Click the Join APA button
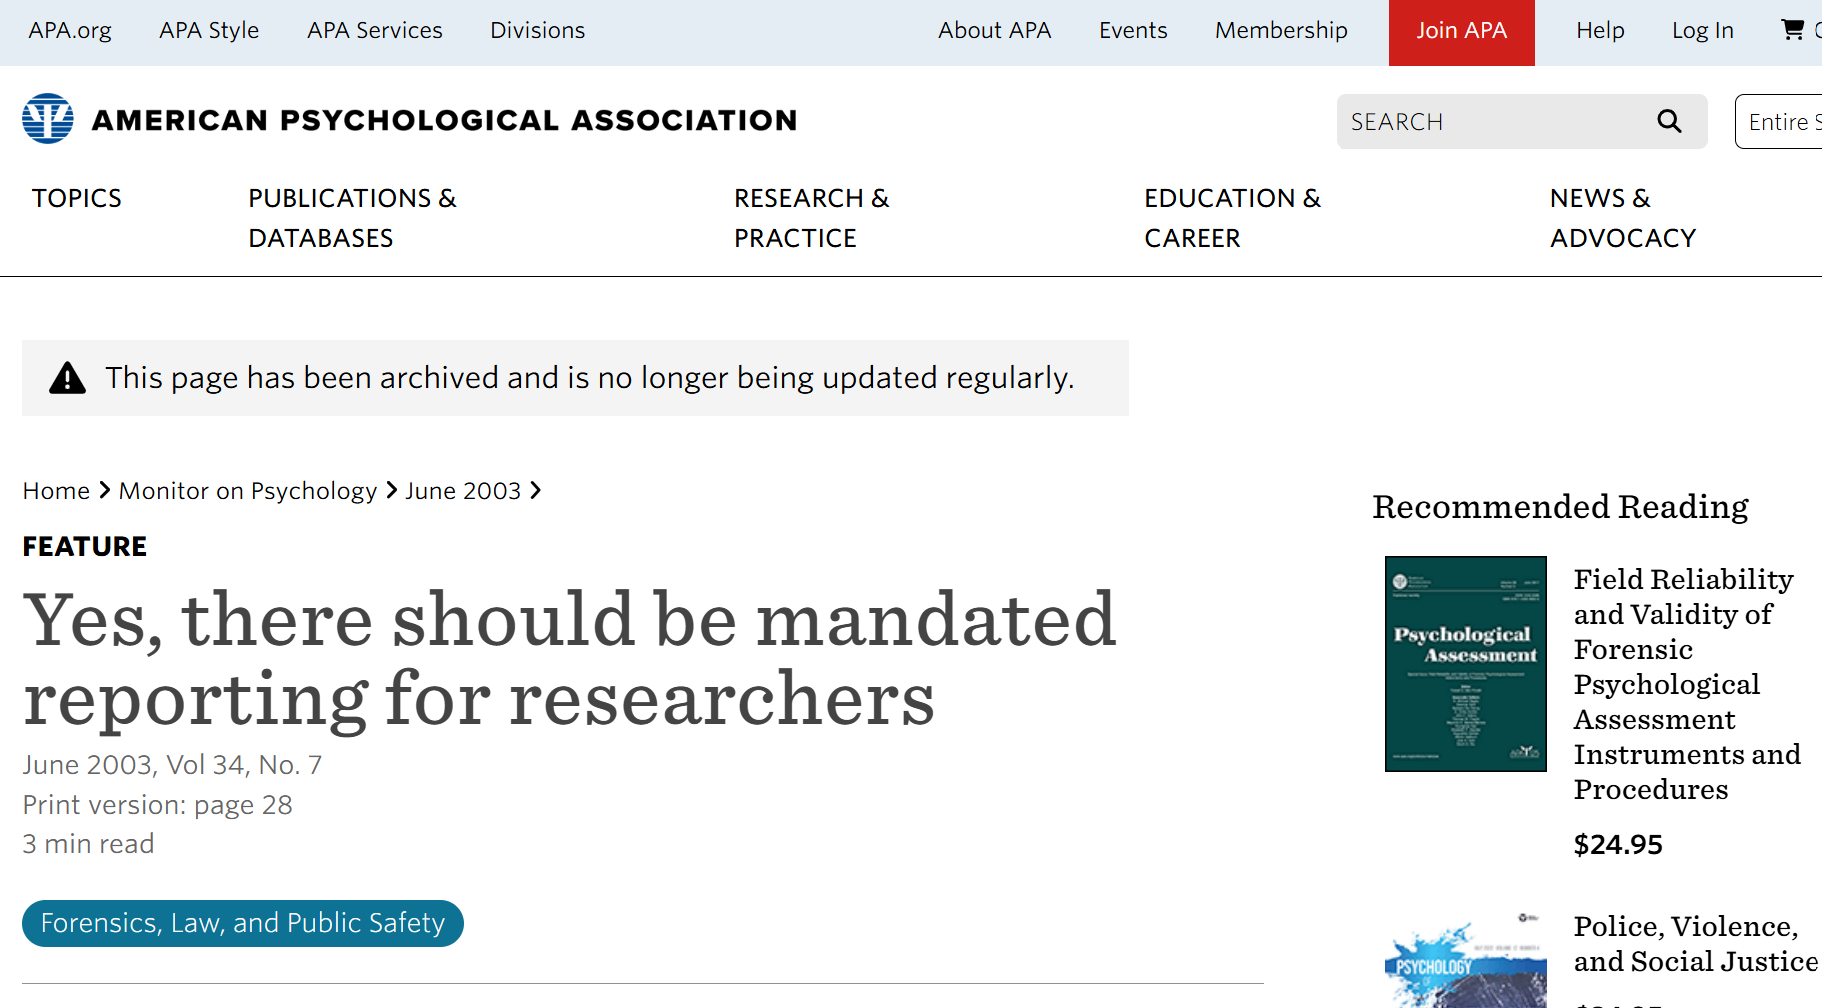The image size is (1822, 1008). (x=1462, y=32)
